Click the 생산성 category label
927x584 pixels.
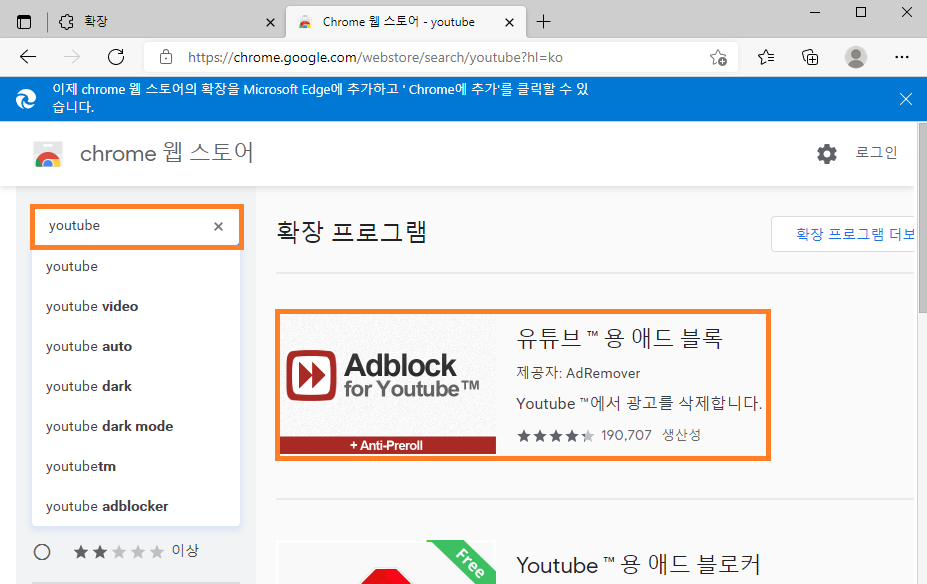pyautogui.click(x=681, y=435)
